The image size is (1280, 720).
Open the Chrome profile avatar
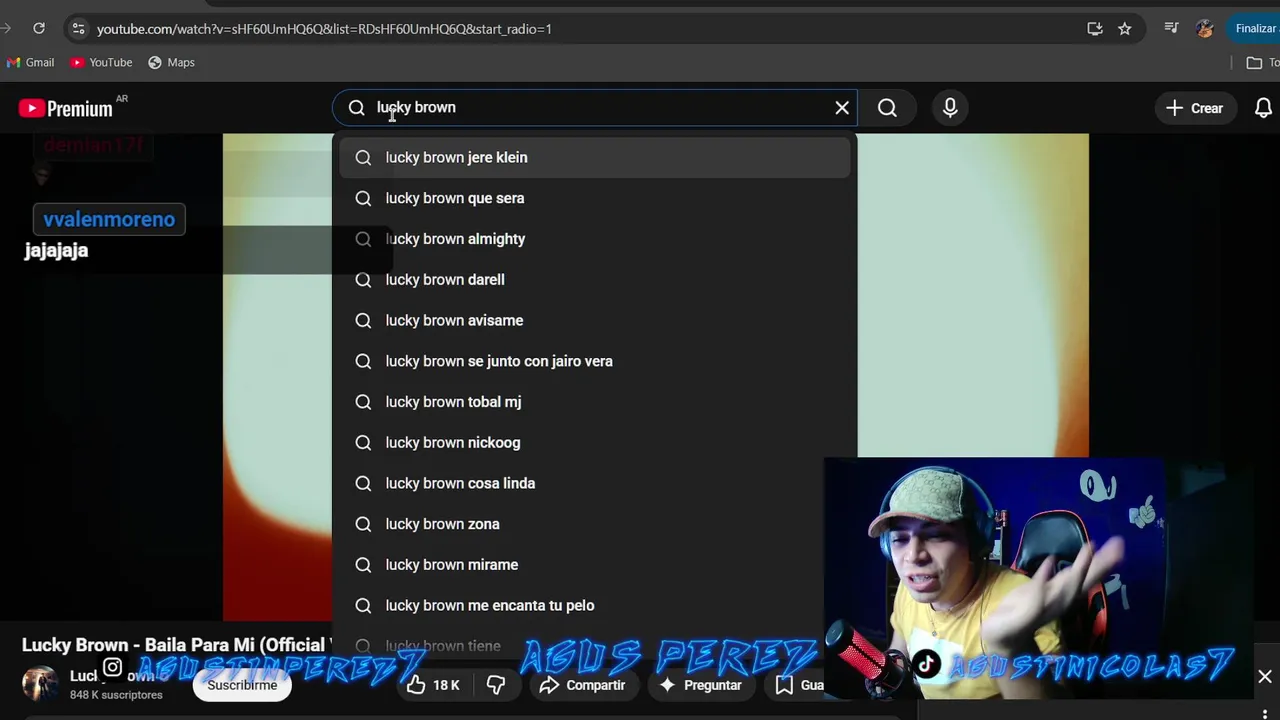coord(1205,28)
